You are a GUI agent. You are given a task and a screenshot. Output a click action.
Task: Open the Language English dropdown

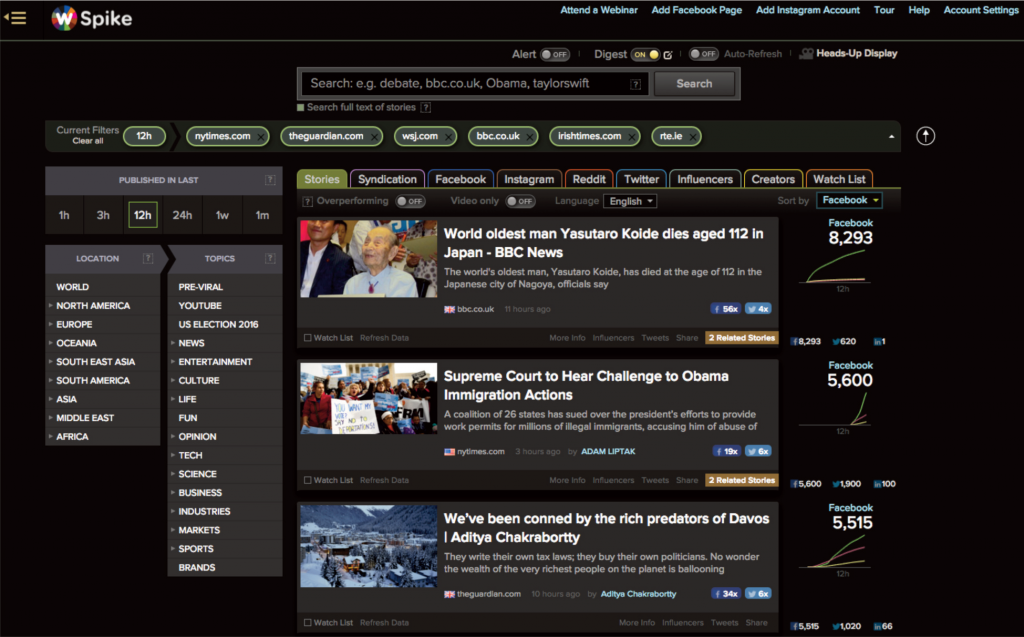coord(630,201)
